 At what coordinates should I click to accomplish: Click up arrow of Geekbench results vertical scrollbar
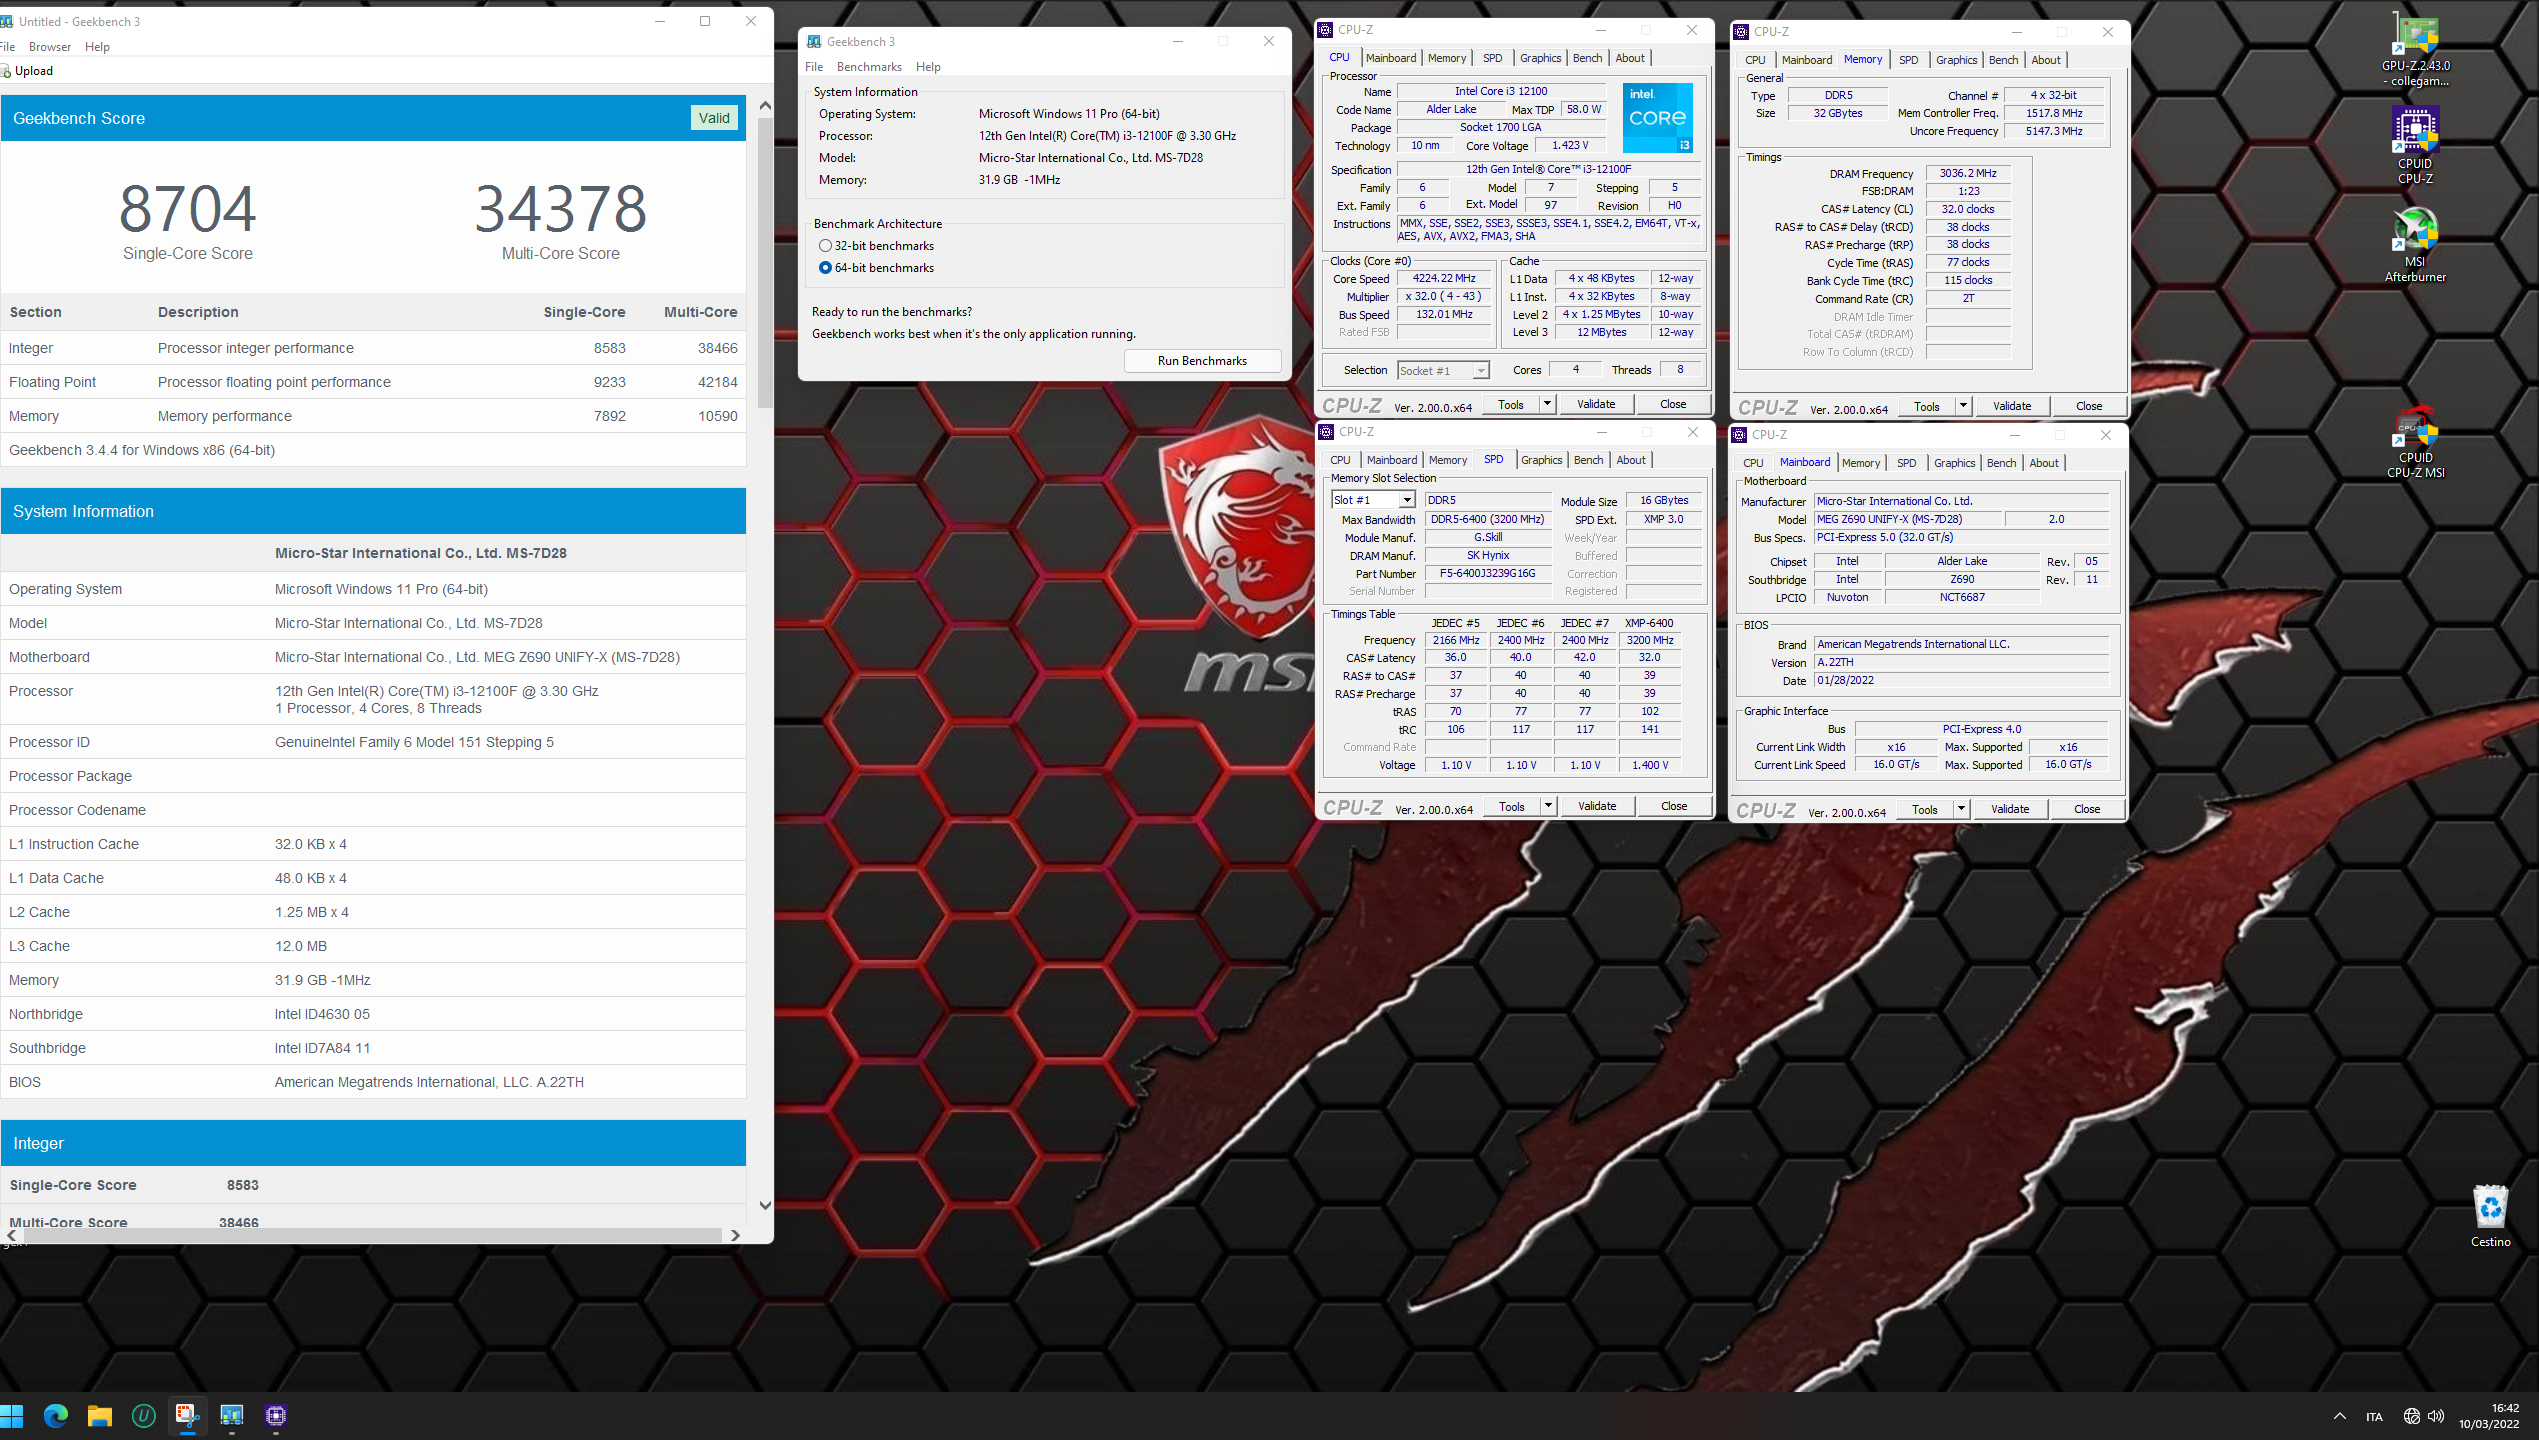765,105
